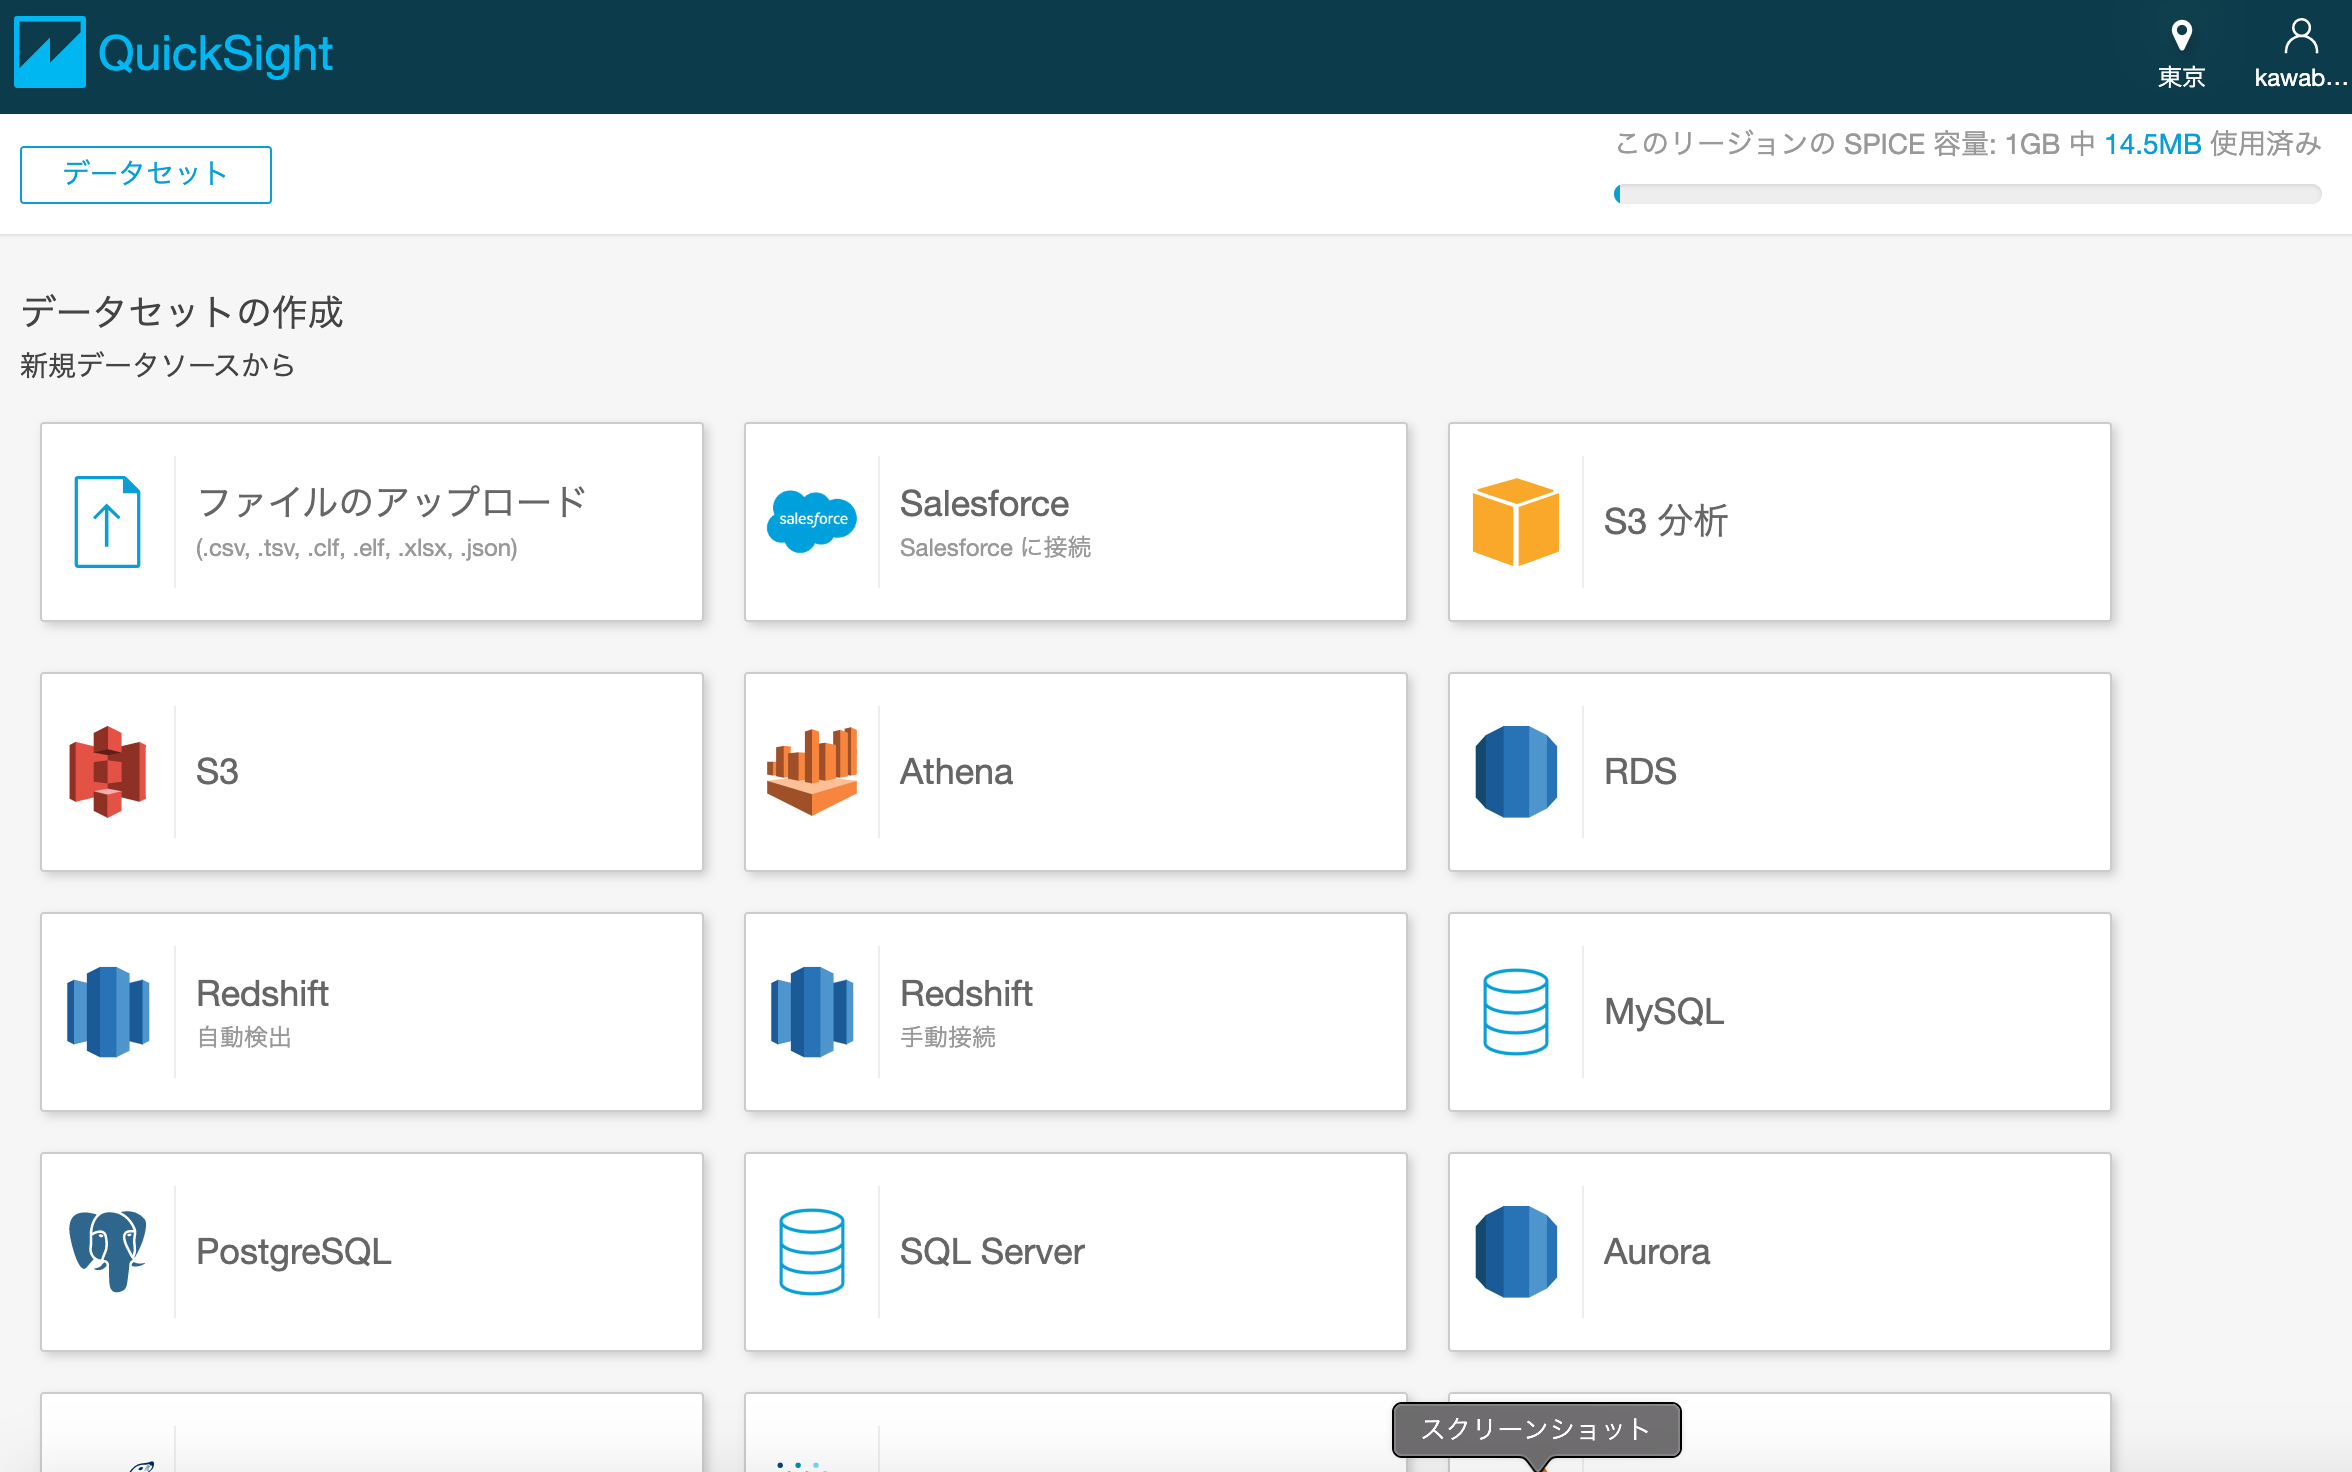This screenshot has height=1472, width=2352.
Task: Select the PostgreSQL data source label
Action: [x=294, y=1251]
